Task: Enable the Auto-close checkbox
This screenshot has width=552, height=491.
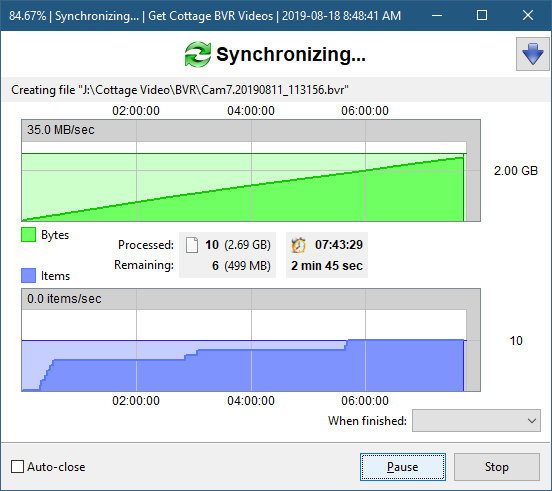Action: coord(17,467)
